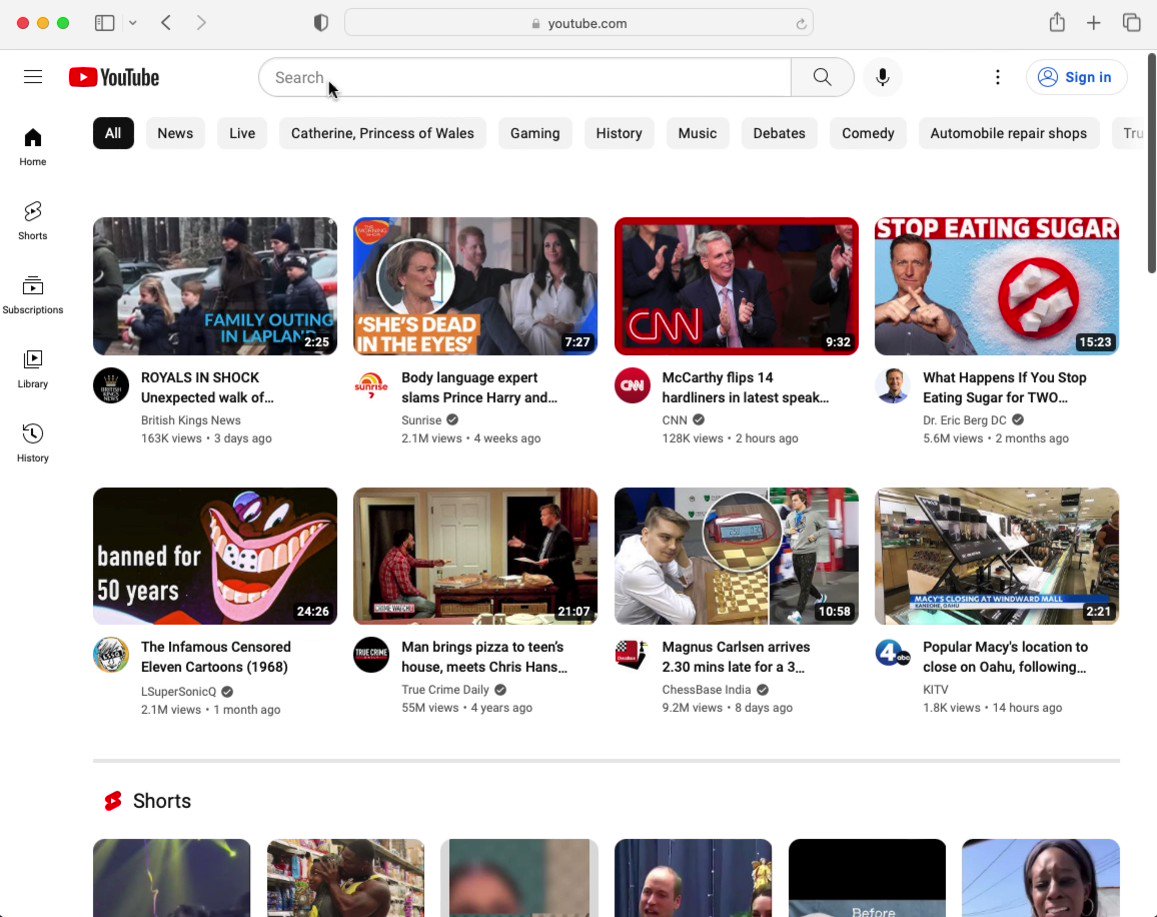Viewport: 1157px width, 917px height.
Task: Open Safari privacy report shield
Action: [321, 23]
